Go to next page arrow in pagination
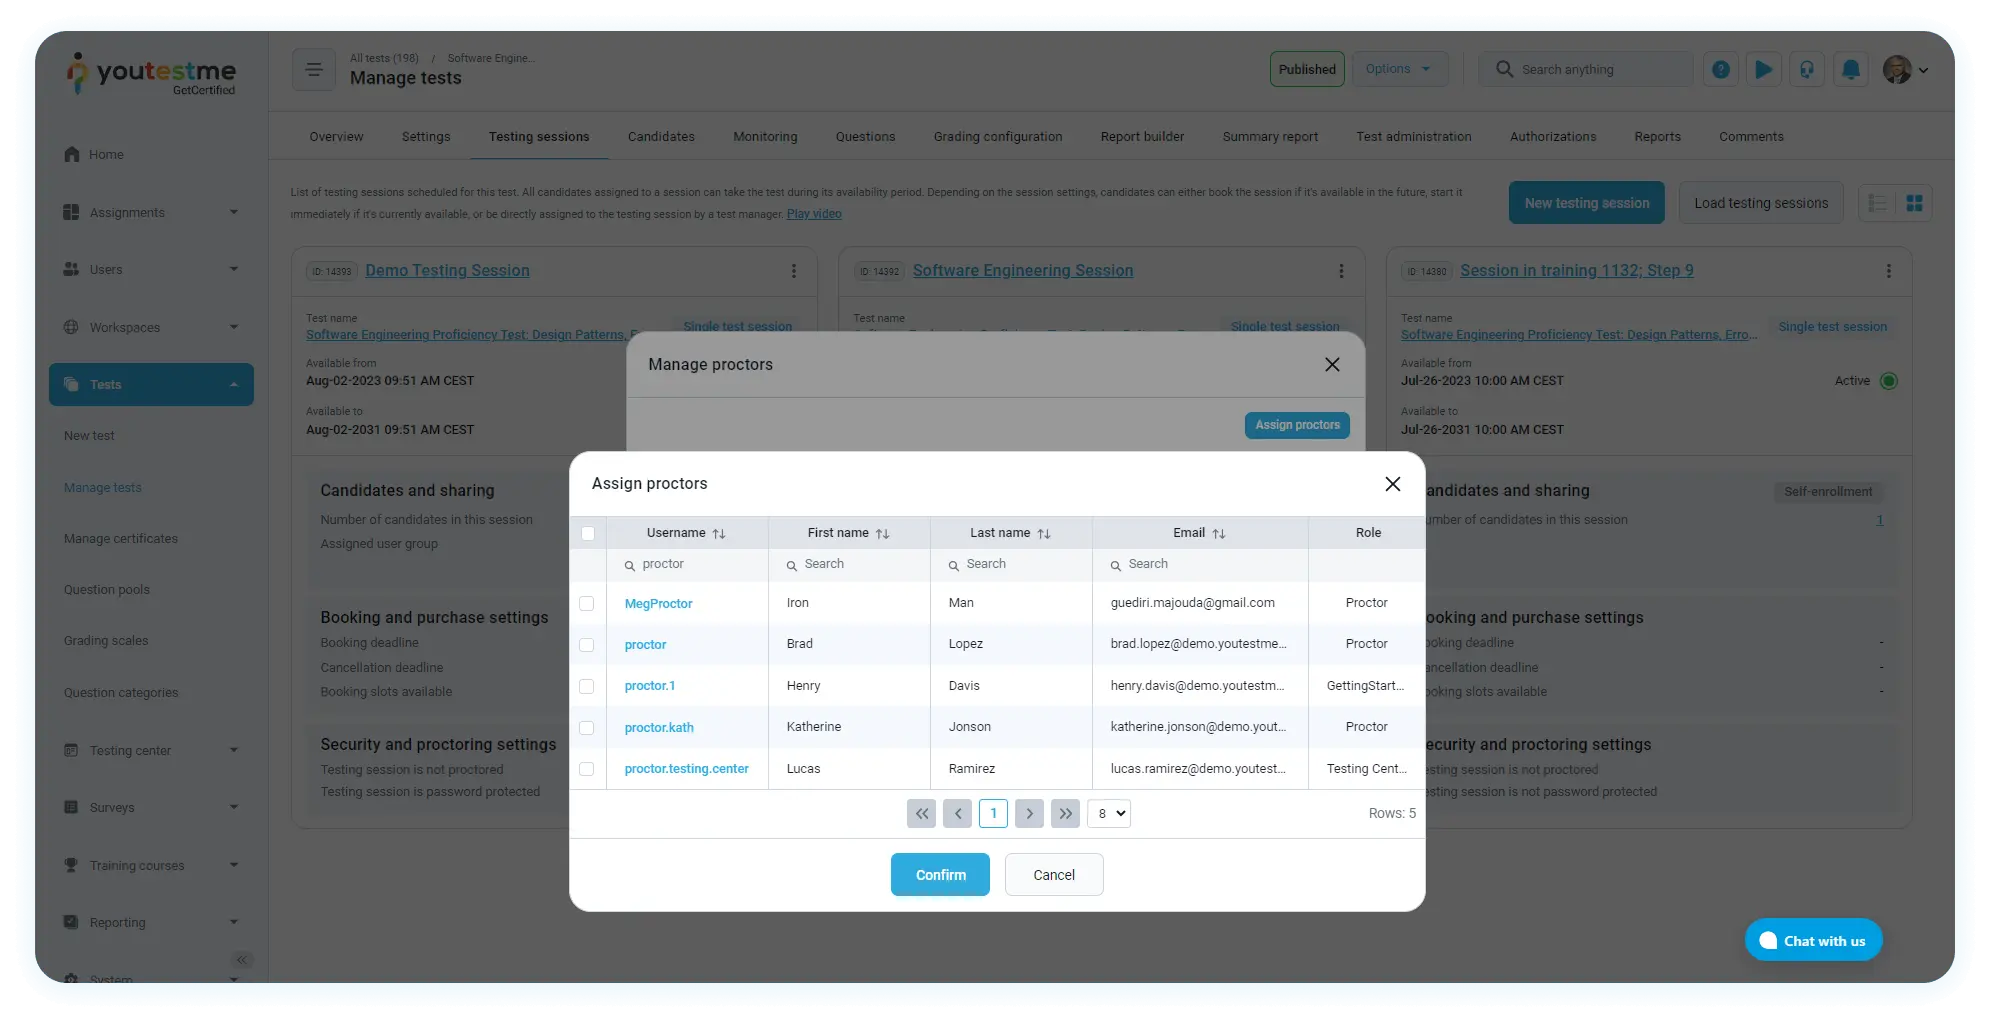This screenshot has width=1990, height=1022. (1029, 814)
